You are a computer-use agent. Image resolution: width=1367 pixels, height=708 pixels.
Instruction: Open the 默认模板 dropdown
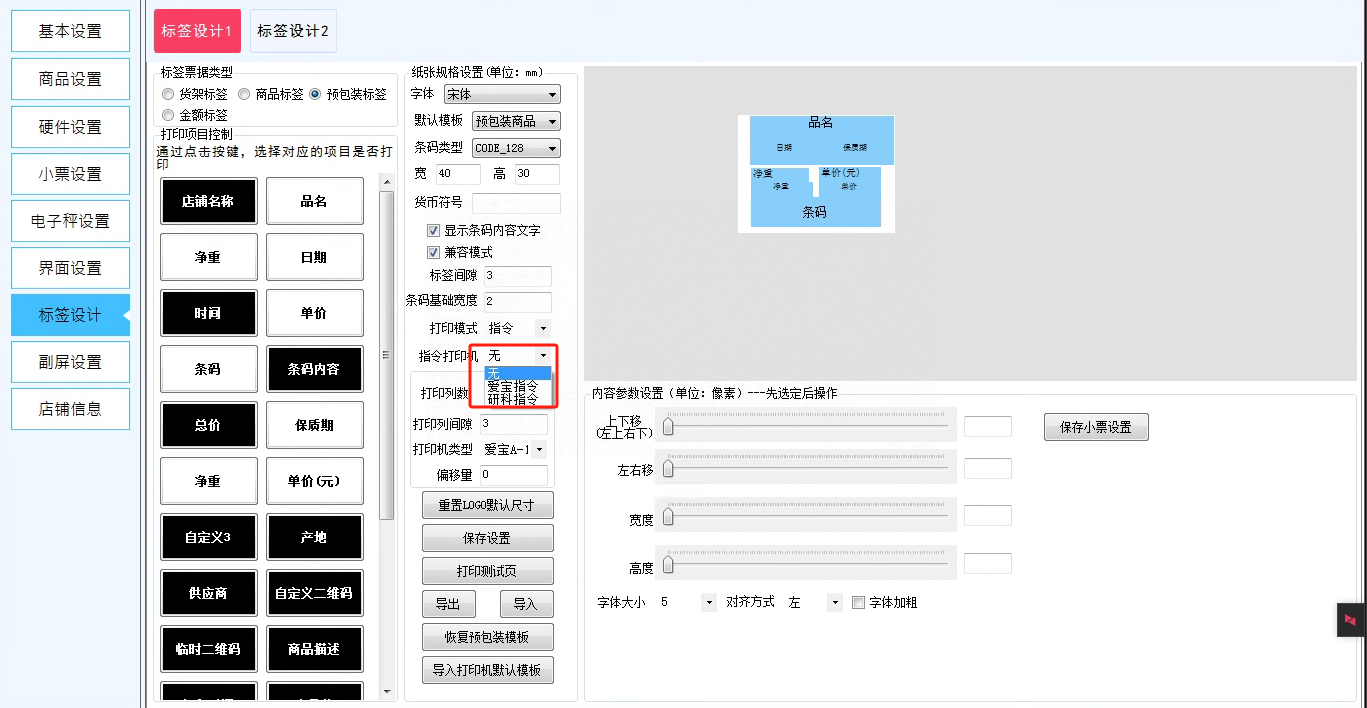[x=516, y=121]
